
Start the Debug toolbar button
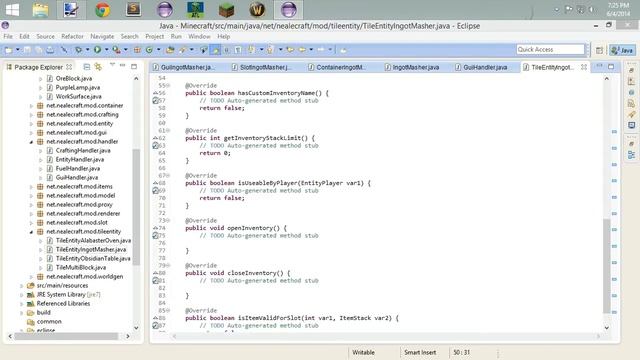[78, 50]
